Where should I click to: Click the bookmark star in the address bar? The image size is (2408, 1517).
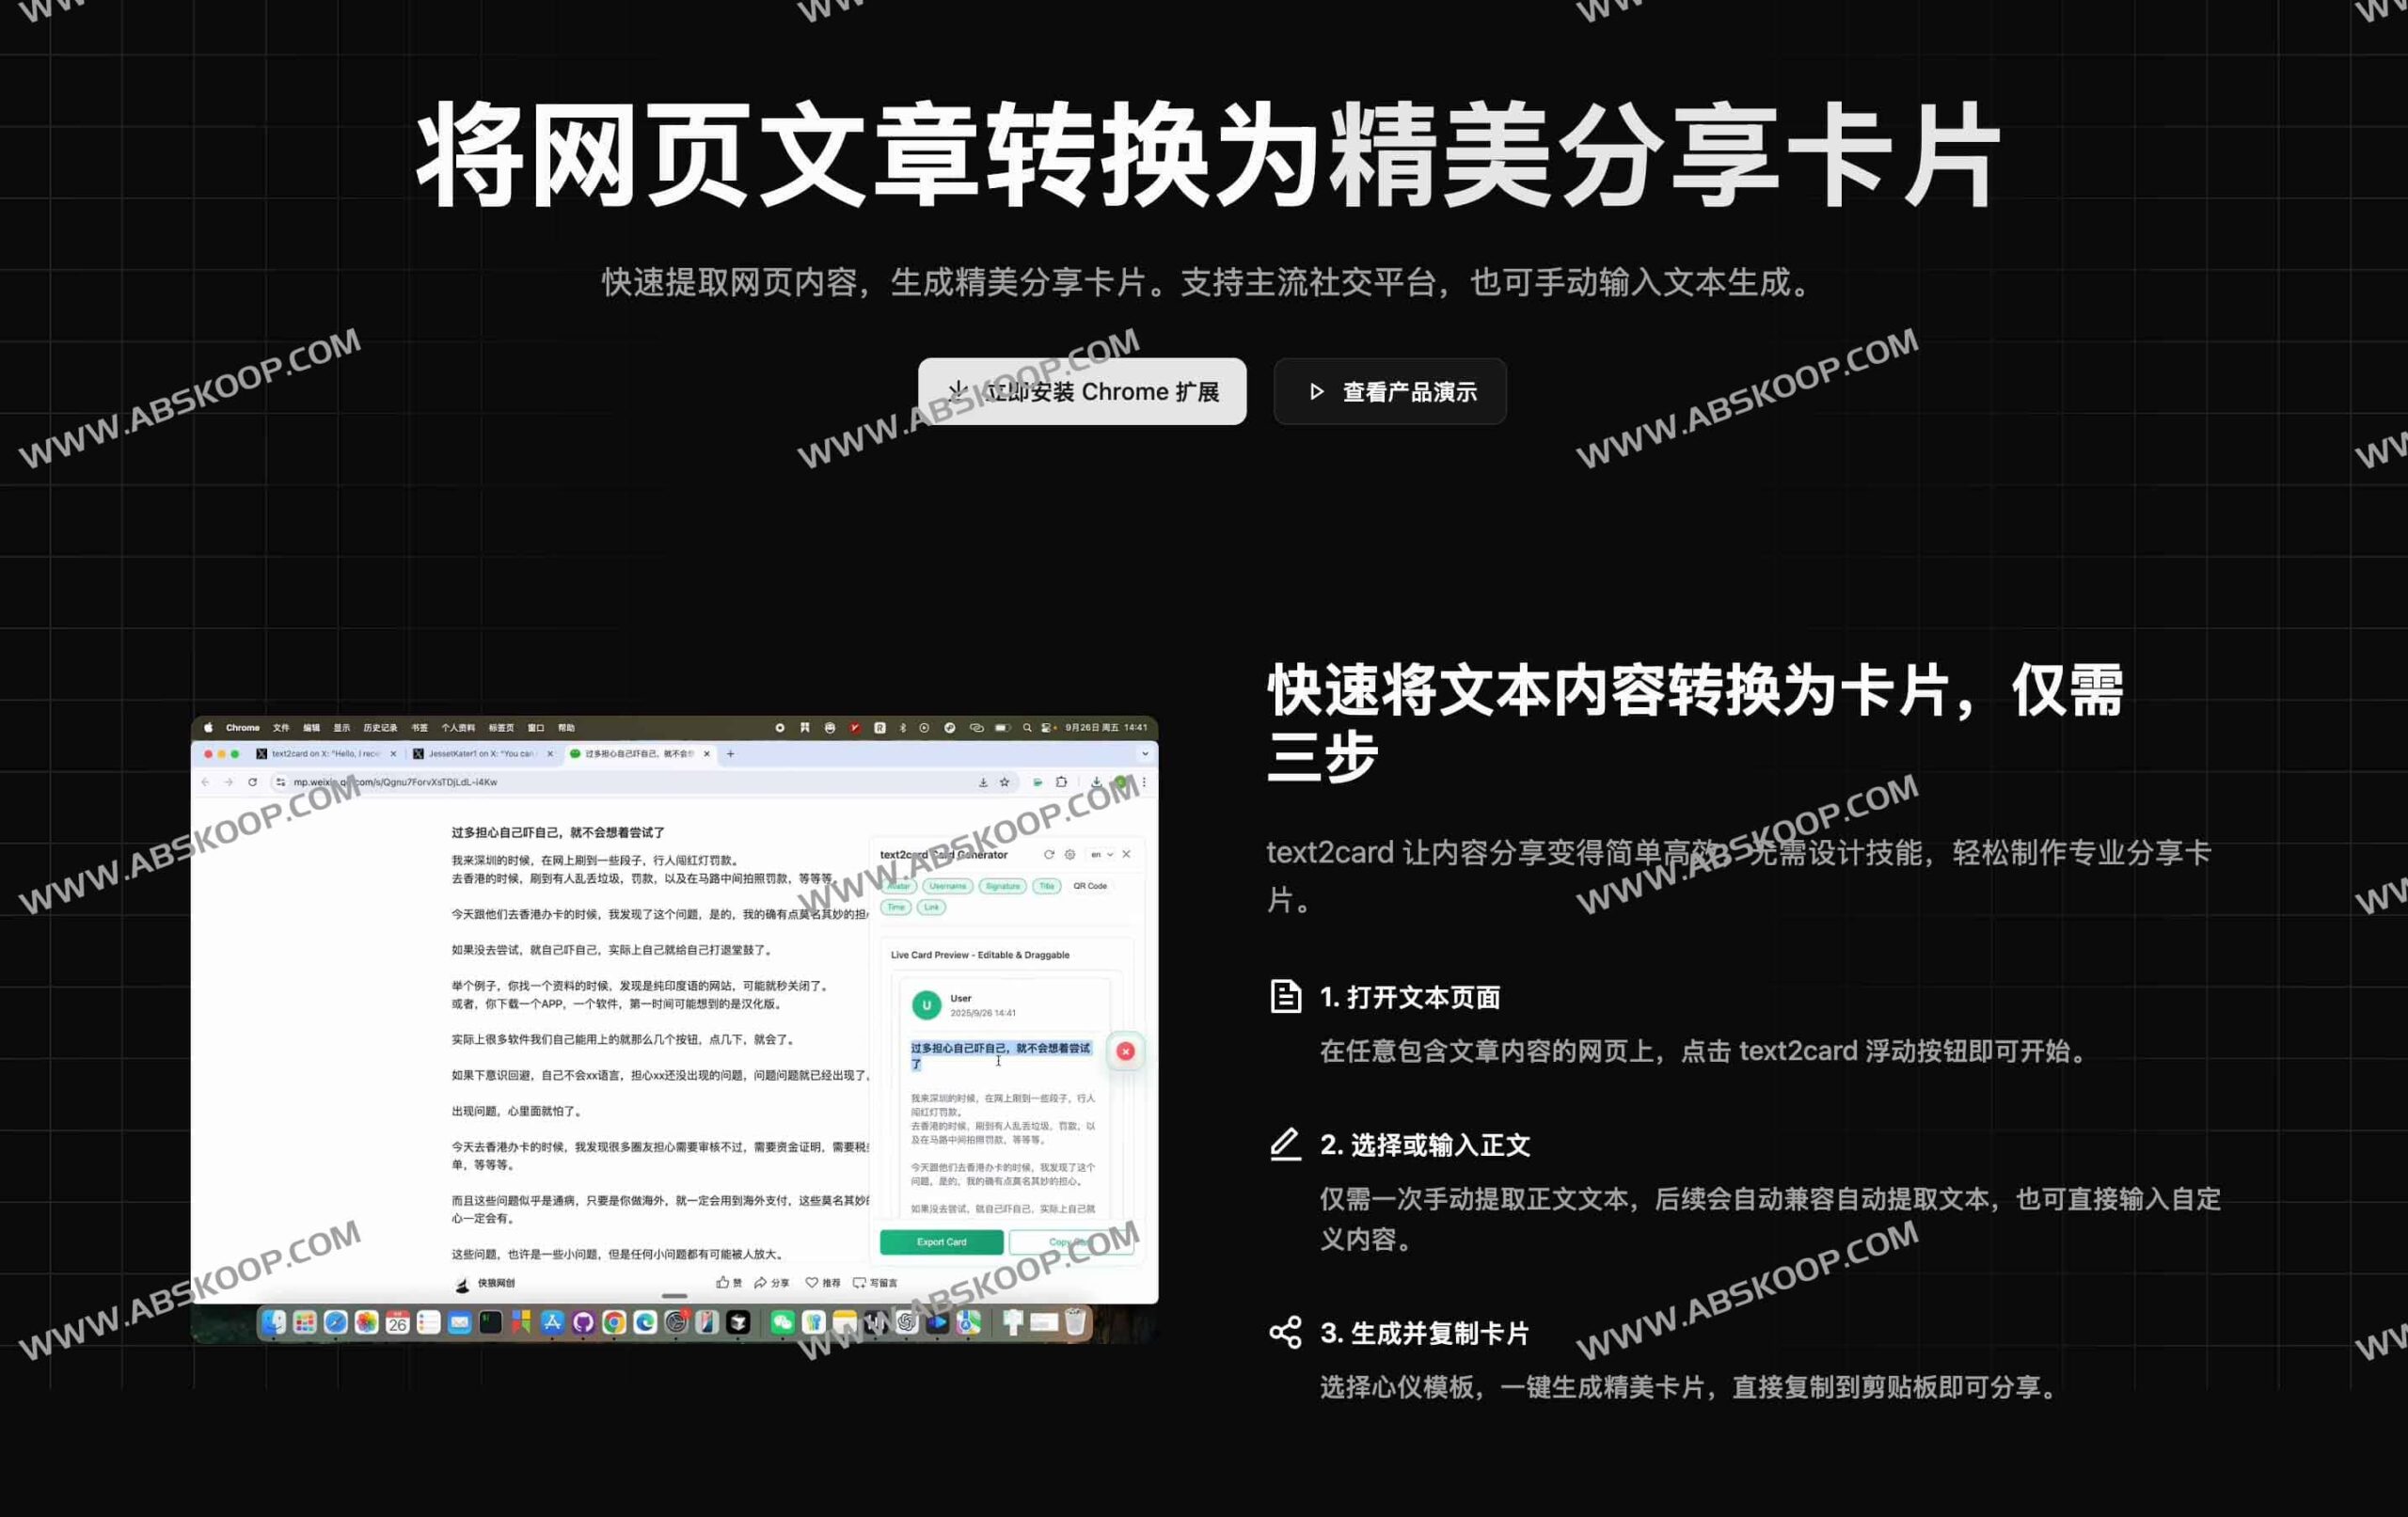tap(1004, 782)
